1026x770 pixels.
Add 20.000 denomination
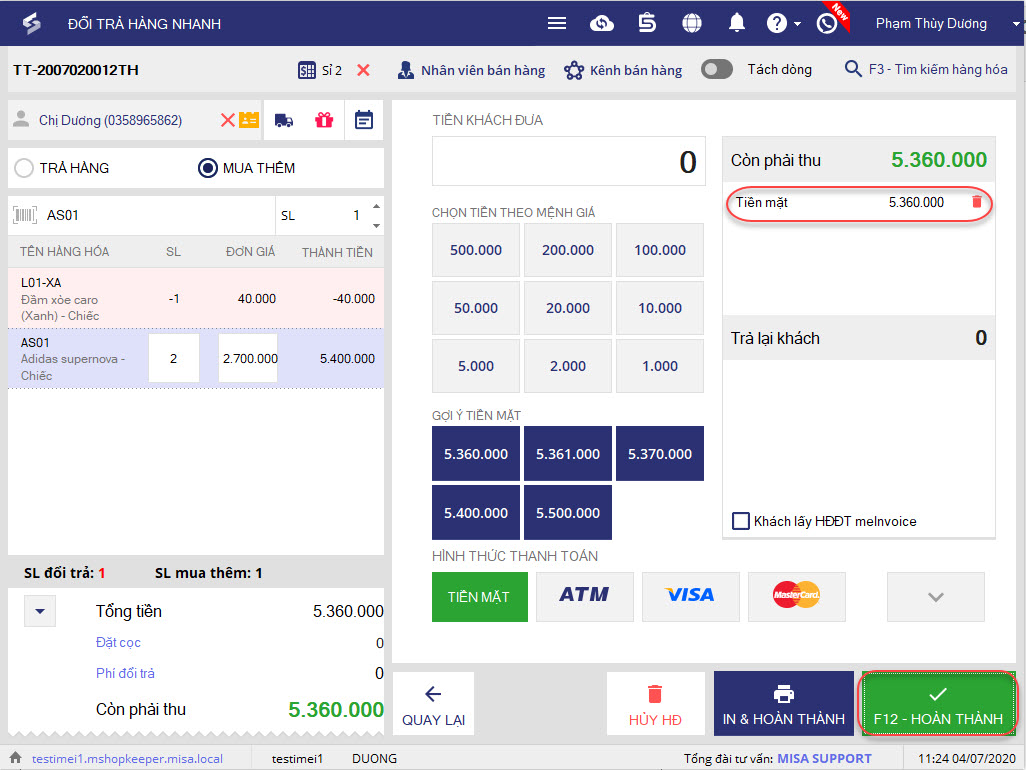click(568, 308)
